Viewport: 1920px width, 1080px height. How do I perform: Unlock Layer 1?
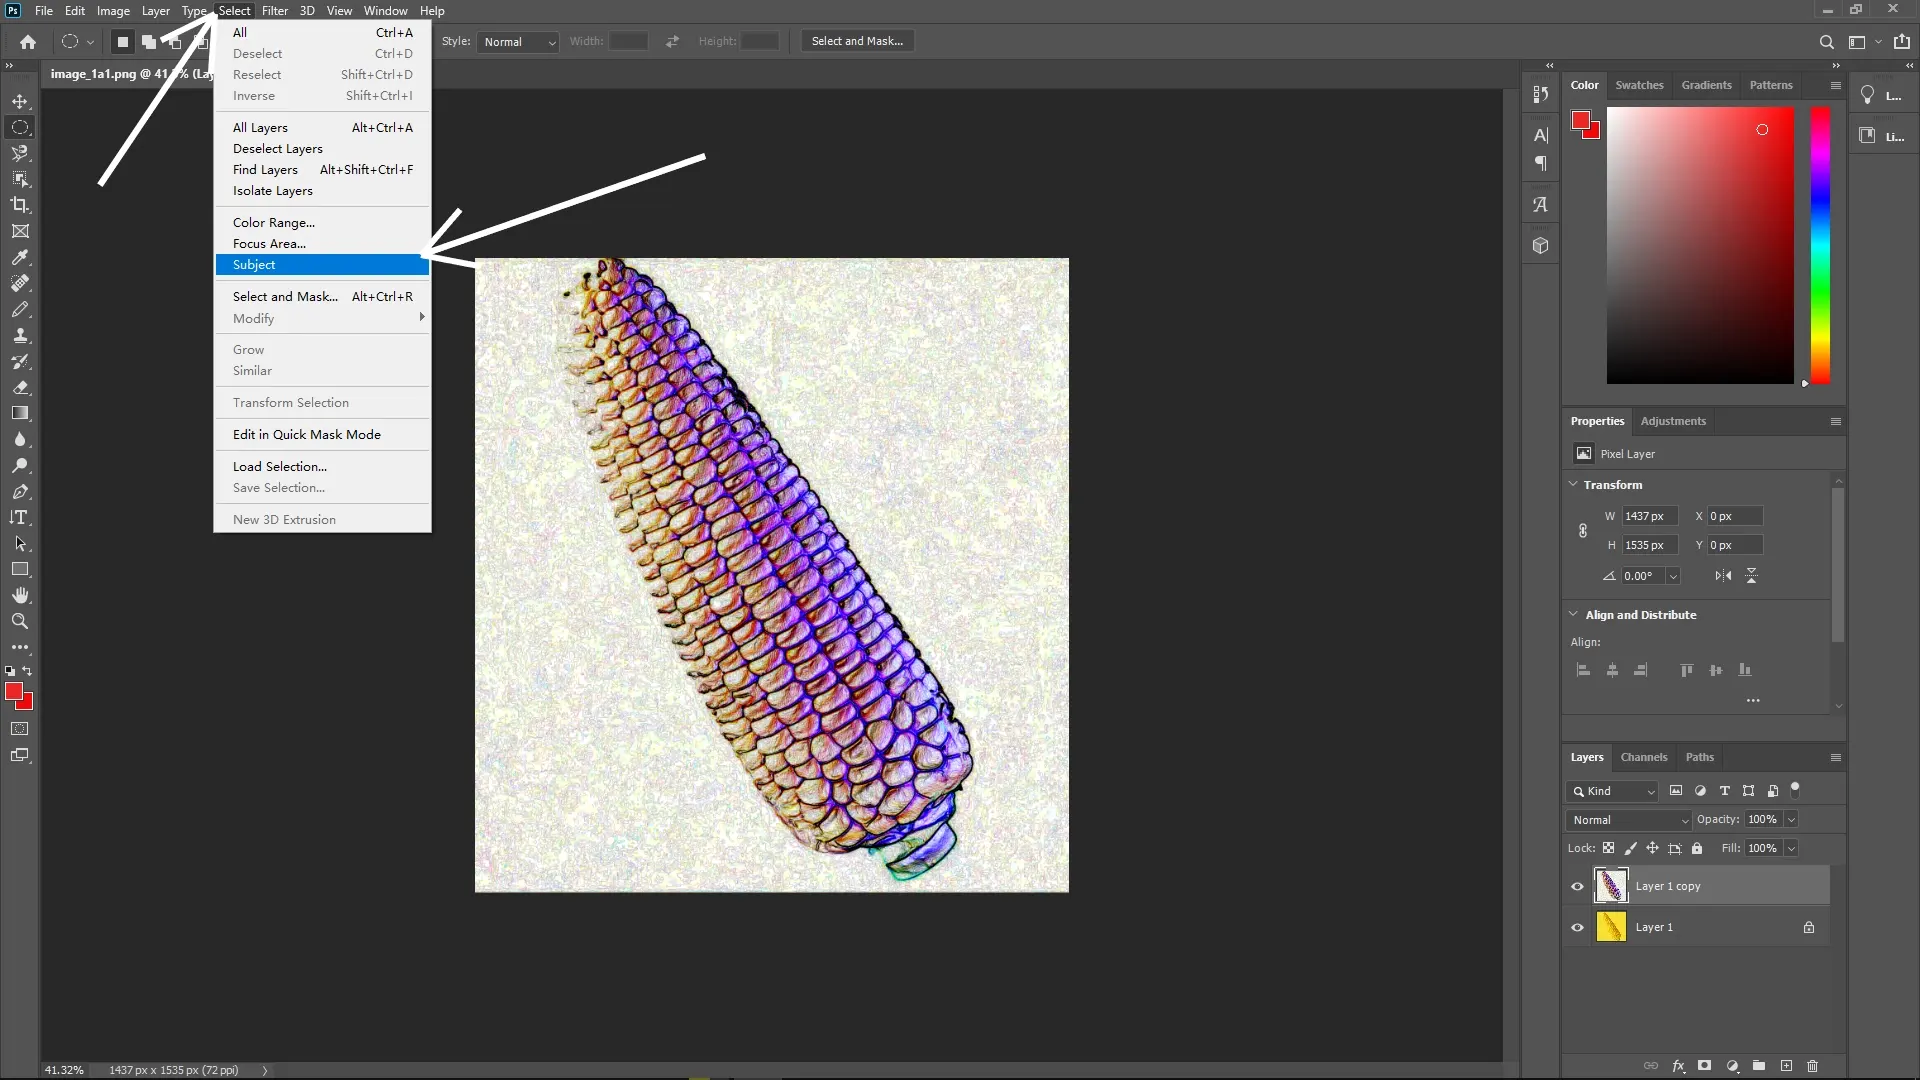click(1808, 927)
